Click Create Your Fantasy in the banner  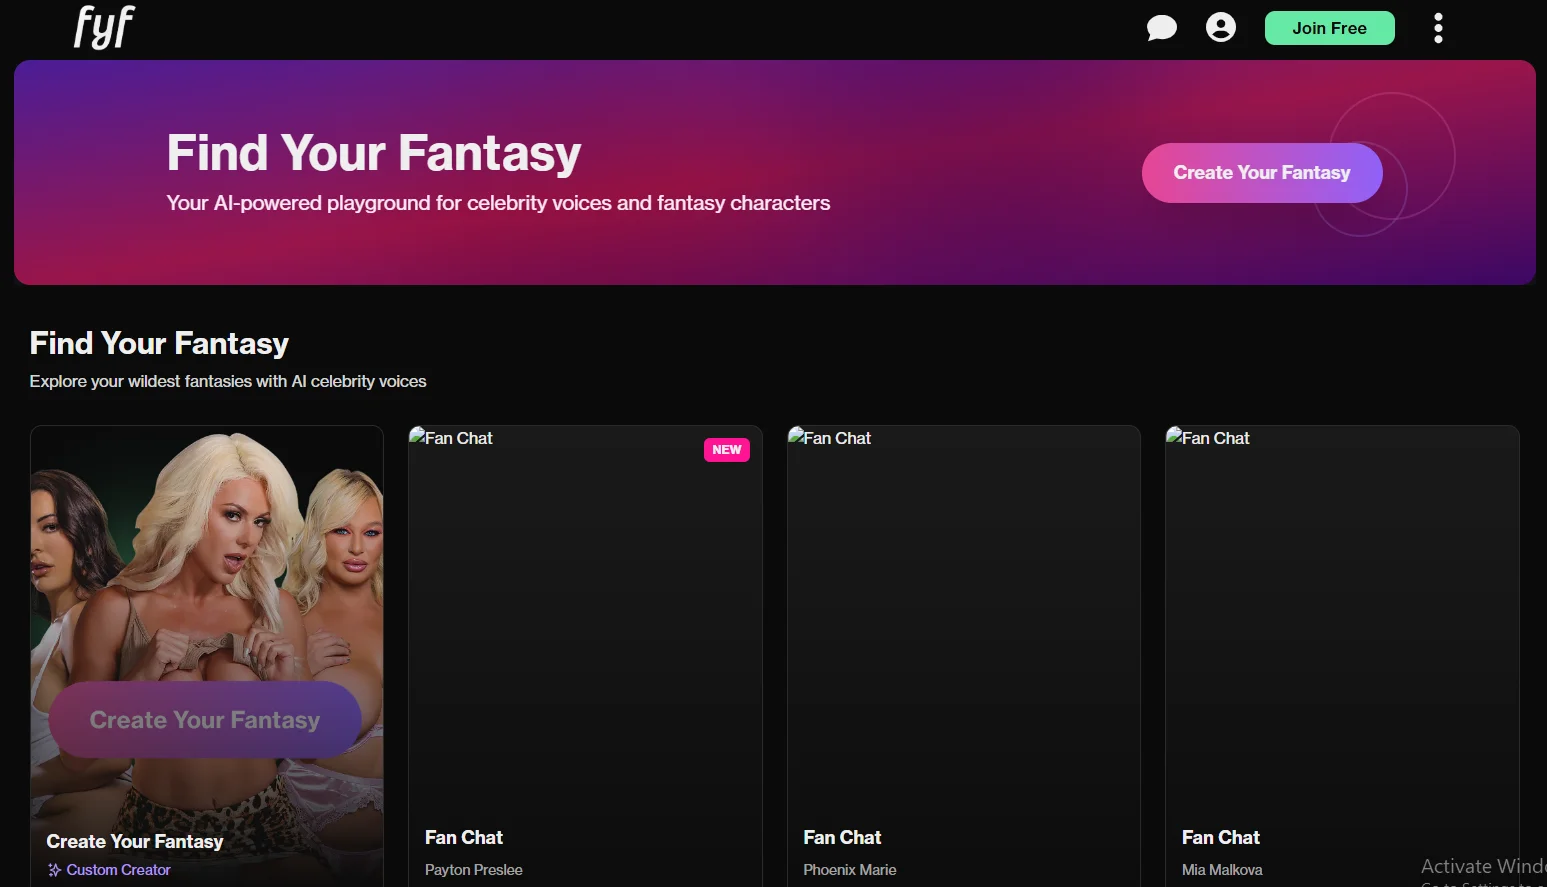click(x=1261, y=173)
